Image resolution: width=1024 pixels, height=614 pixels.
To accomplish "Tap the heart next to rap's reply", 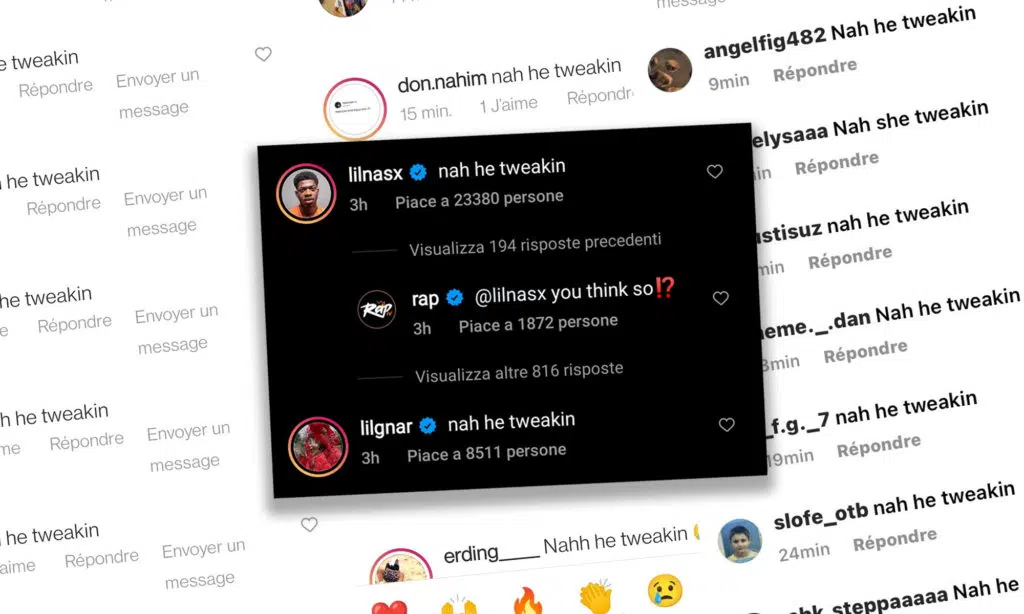I will coord(720,299).
